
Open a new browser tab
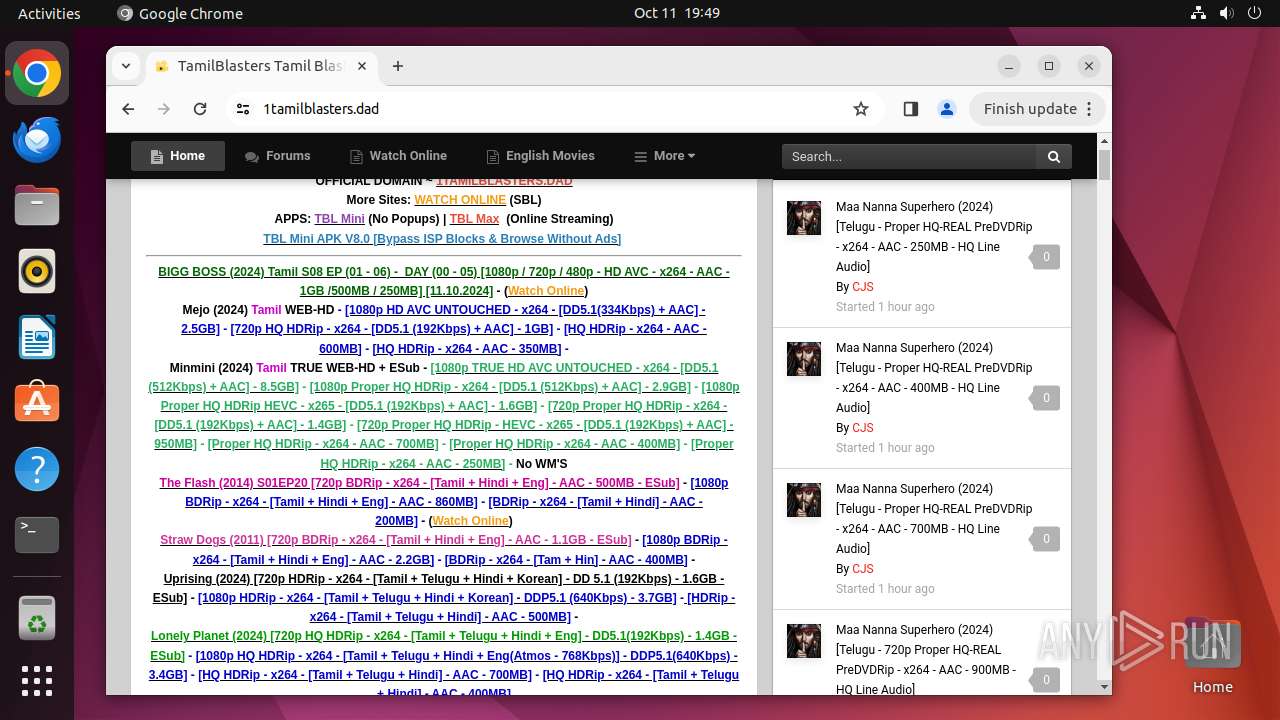pyautogui.click(x=398, y=66)
